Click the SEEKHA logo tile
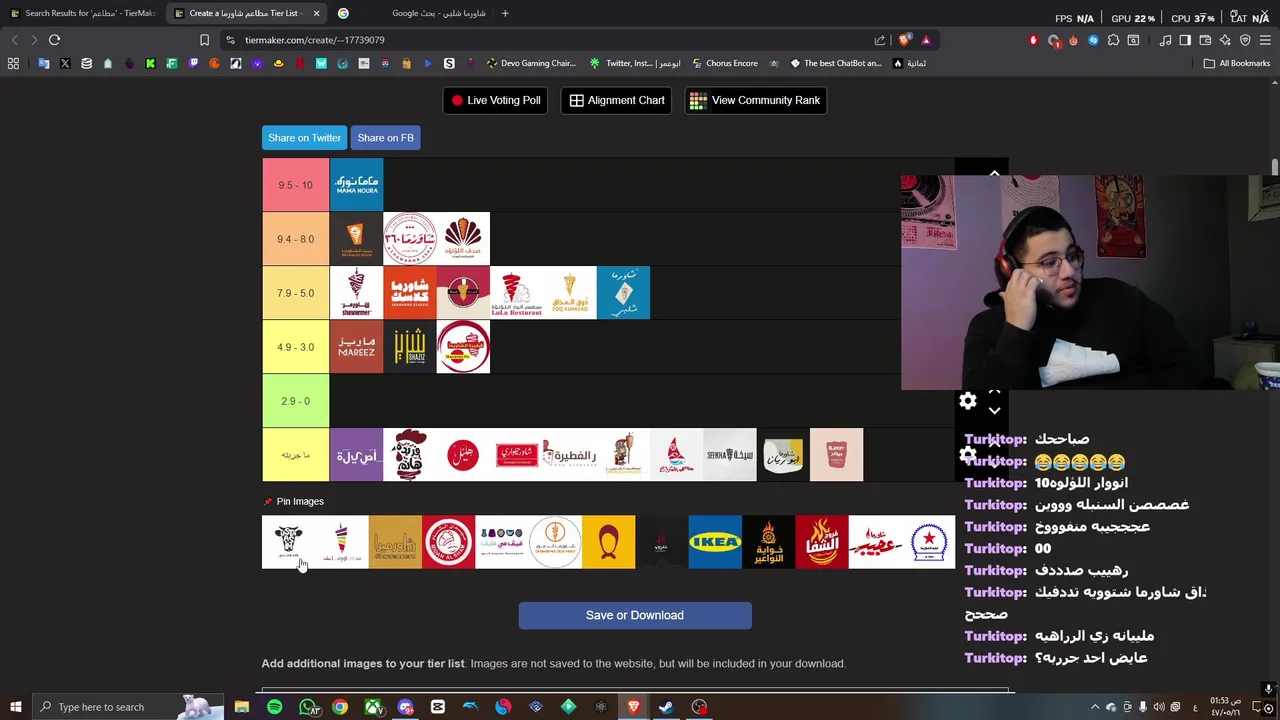The image size is (1280, 720). (x=730, y=455)
